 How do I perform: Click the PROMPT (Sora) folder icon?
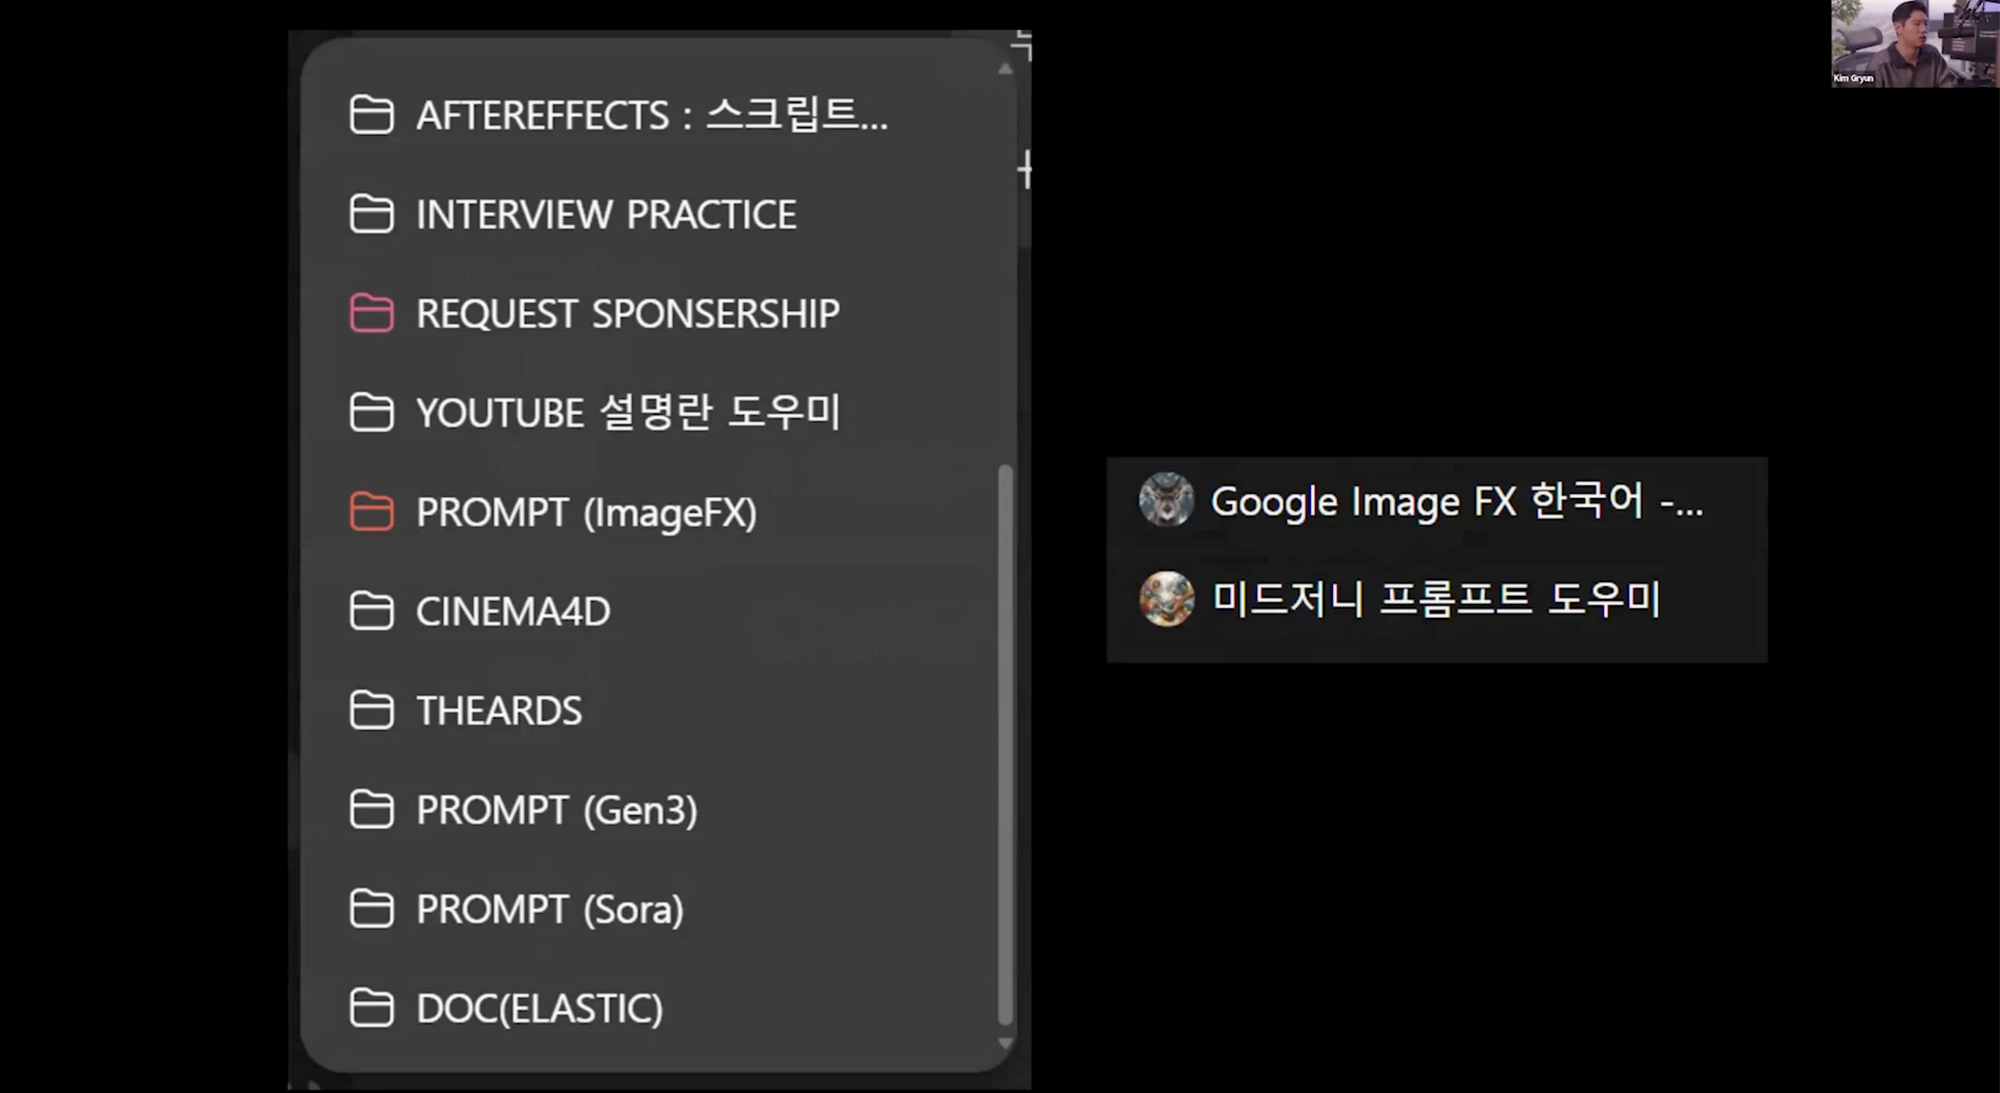coord(371,909)
